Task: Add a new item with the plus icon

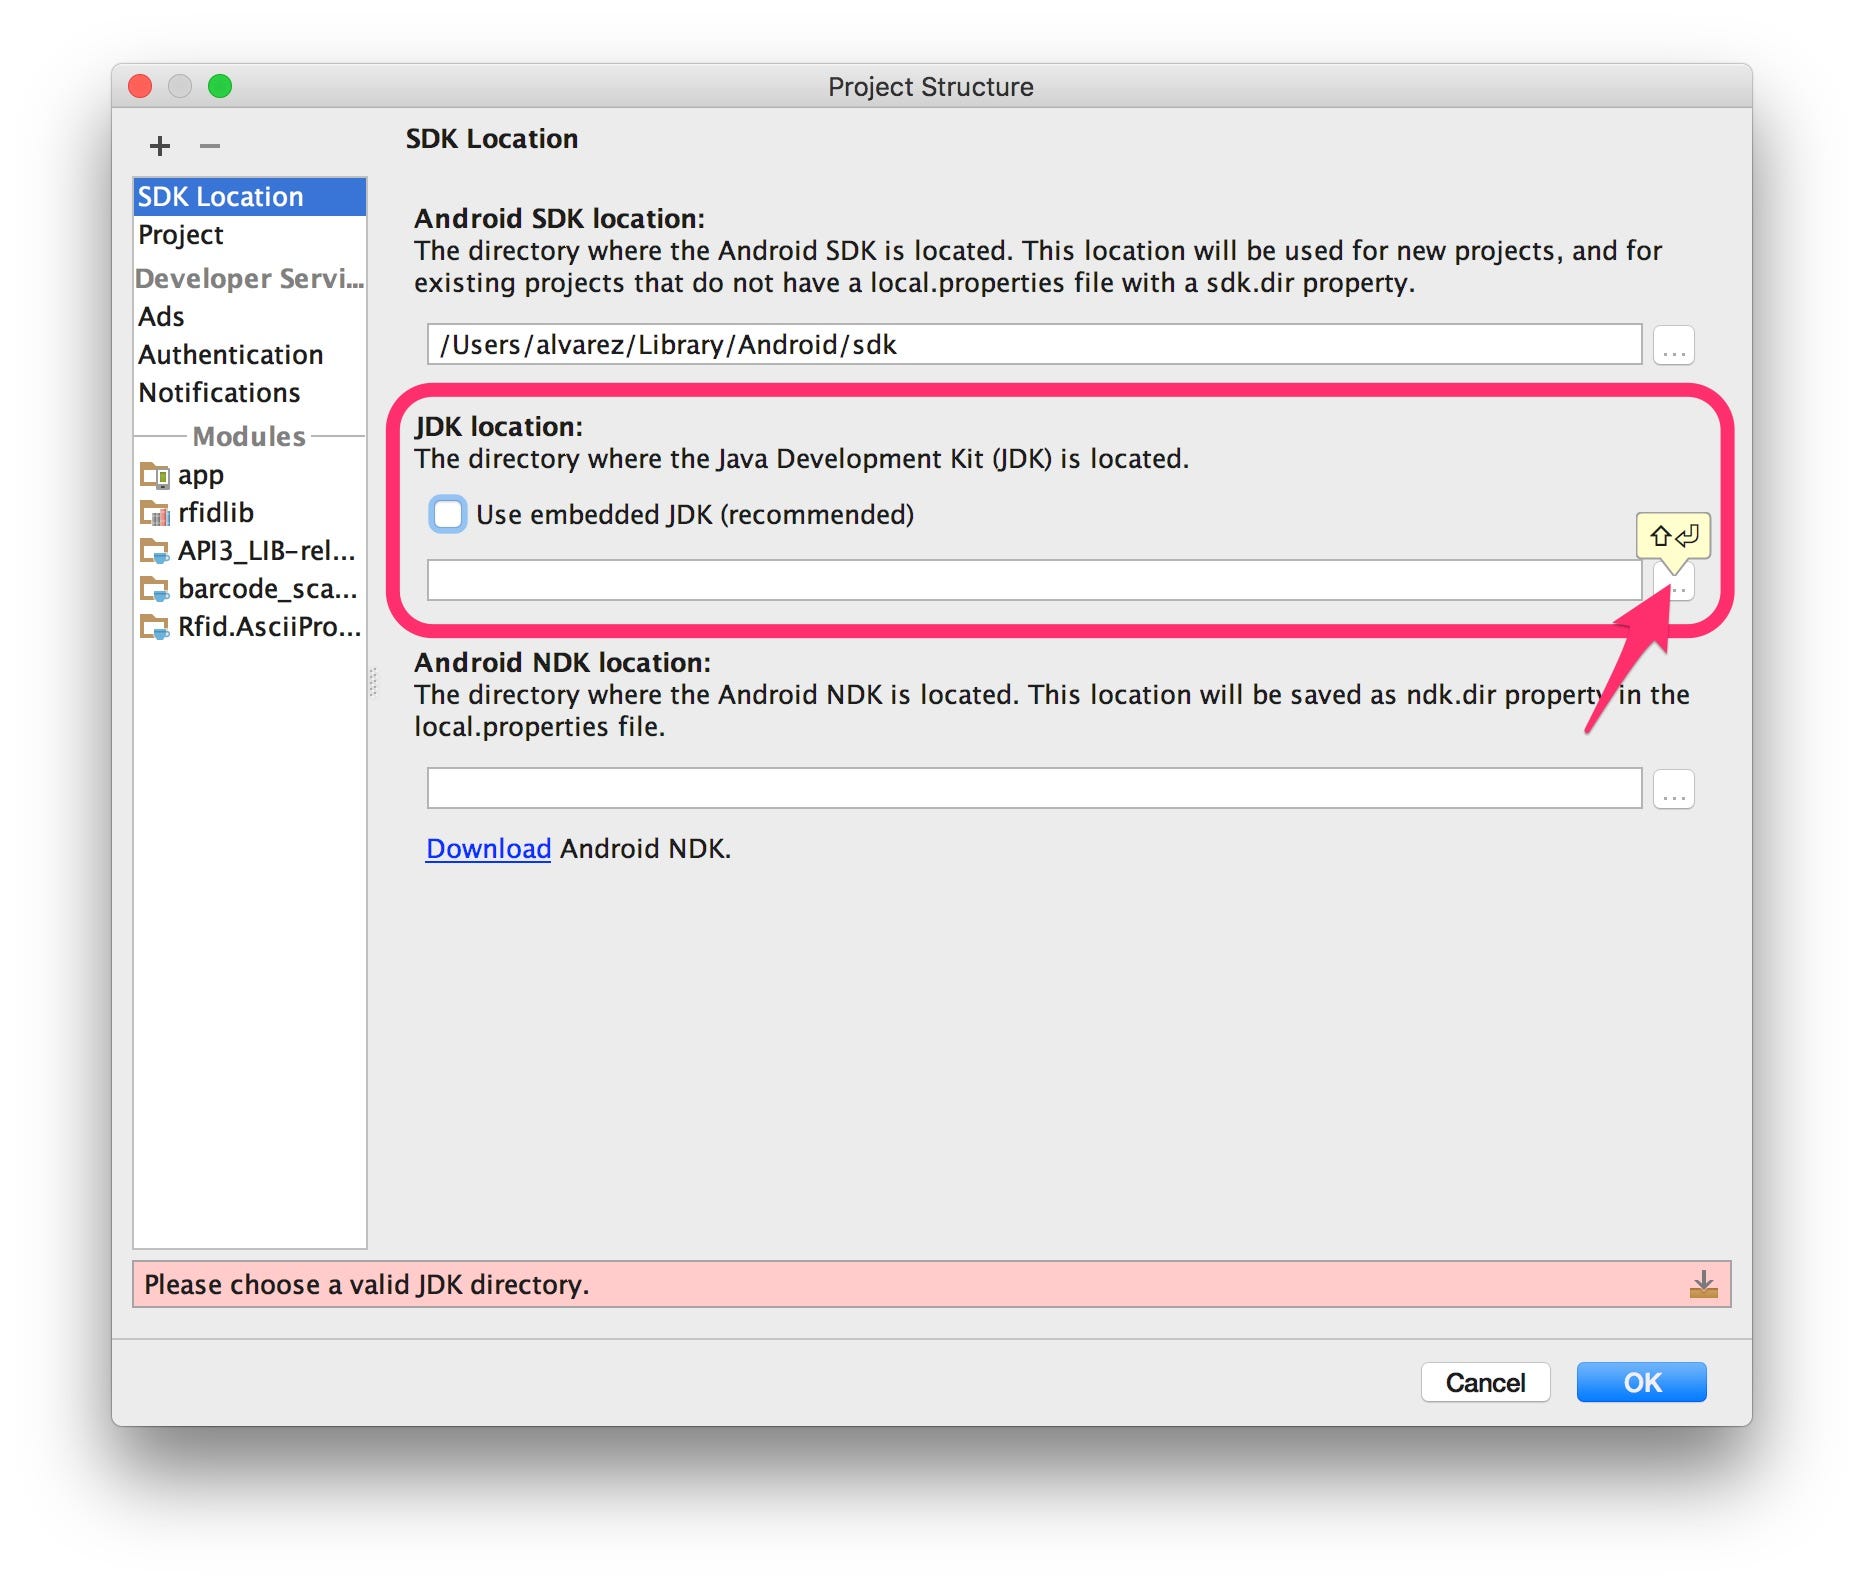Action: click(159, 146)
